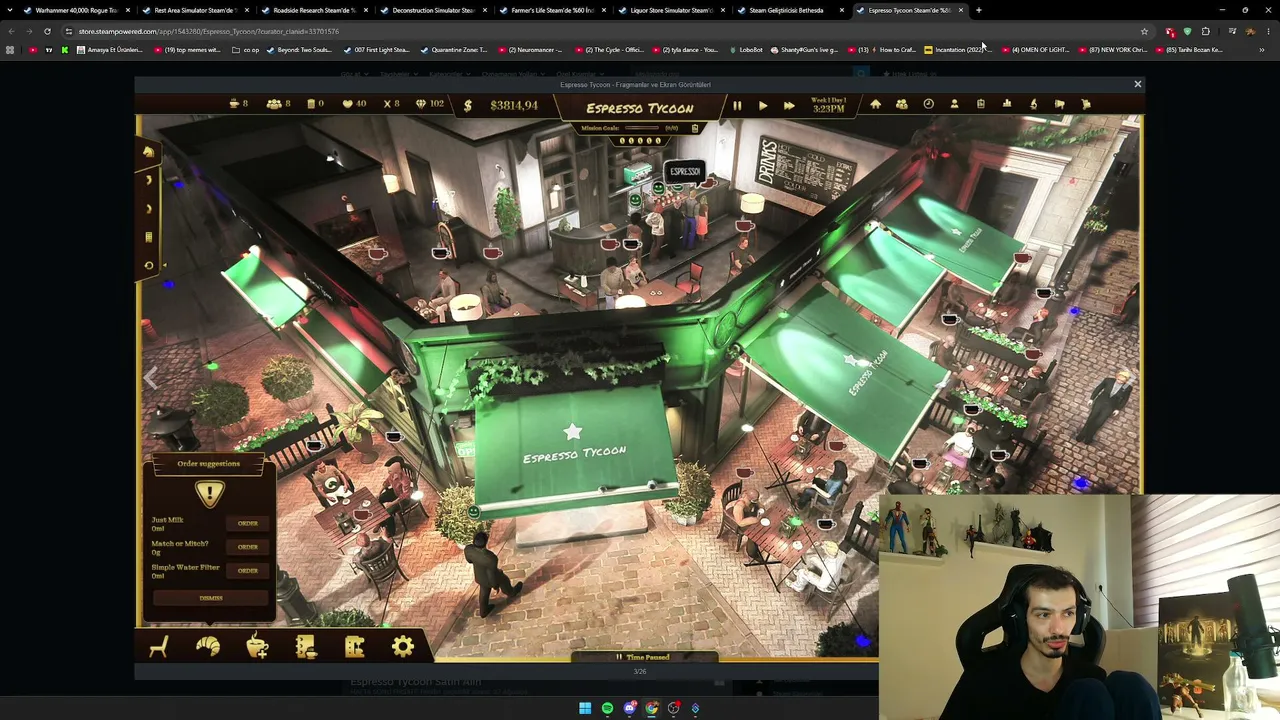Order Simple Water Filter suggestion
The height and width of the screenshot is (720, 1280).
click(x=248, y=570)
